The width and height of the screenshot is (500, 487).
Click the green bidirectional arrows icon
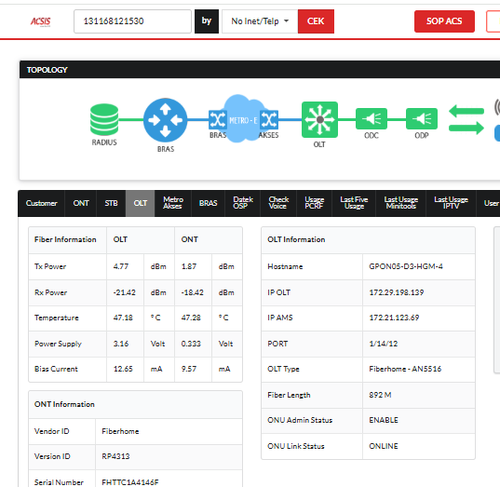click(x=466, y=119)
